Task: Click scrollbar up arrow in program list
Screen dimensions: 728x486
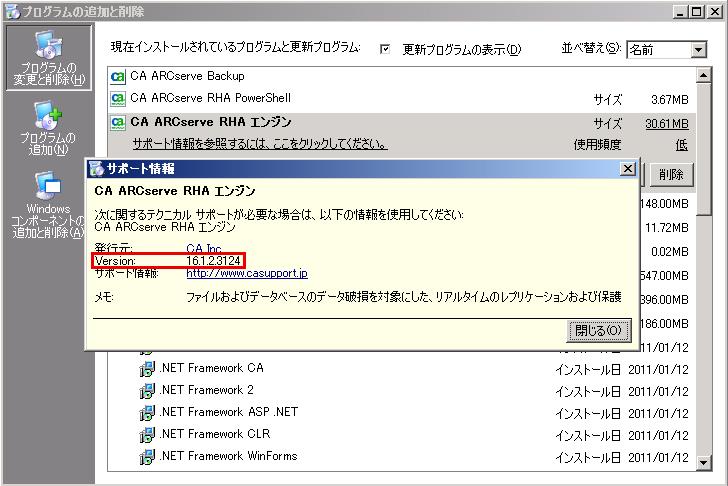Action: 704,75
